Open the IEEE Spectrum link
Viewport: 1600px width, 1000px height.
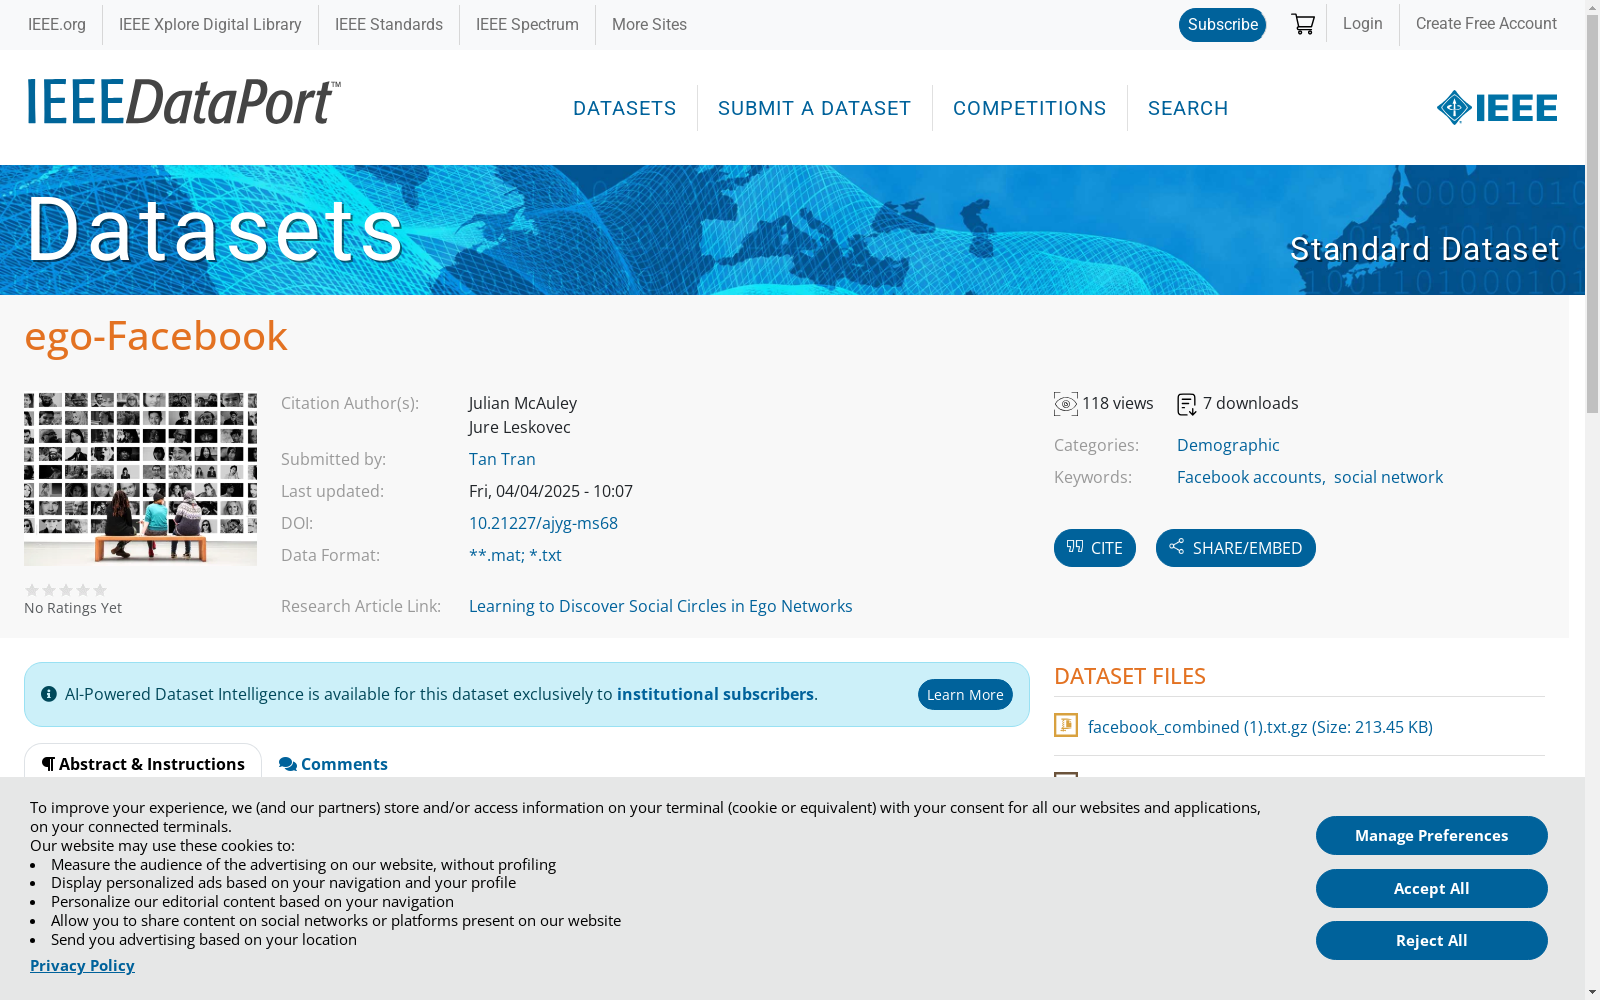point(527,24)
